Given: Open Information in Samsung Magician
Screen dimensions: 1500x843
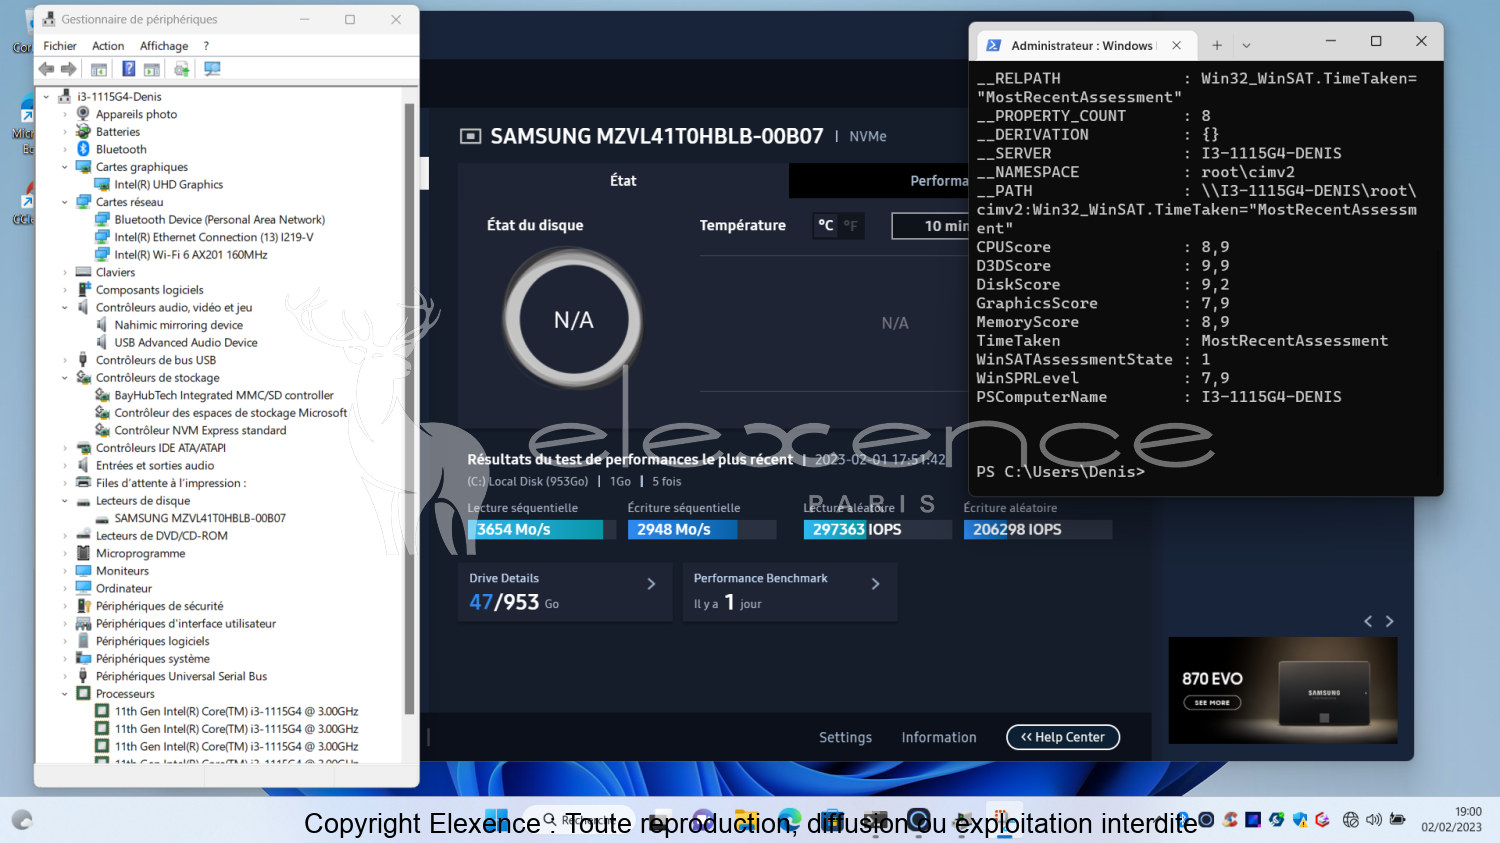Looking at the screenshot, I should point(939,737).
